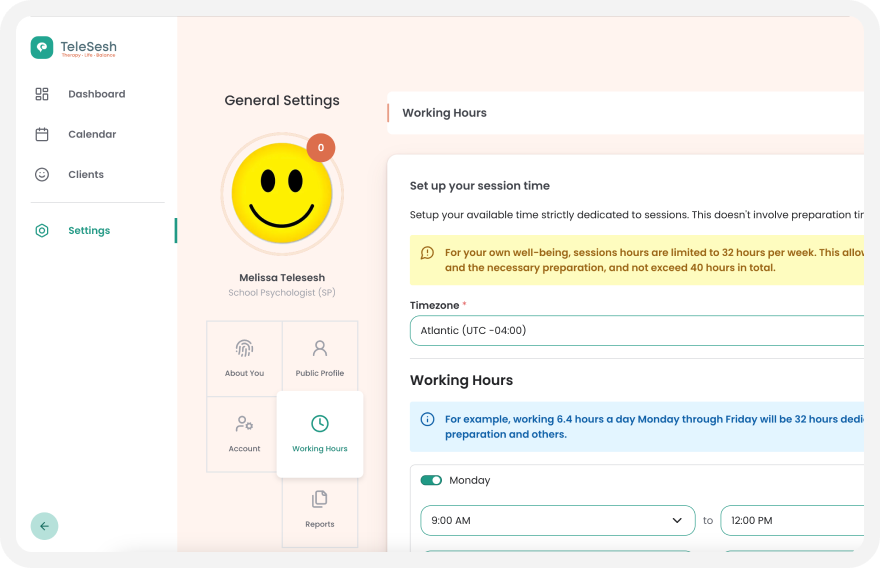Click the Melissa Telesesh profile name
880x568 pixels.
tap(282, 278)
